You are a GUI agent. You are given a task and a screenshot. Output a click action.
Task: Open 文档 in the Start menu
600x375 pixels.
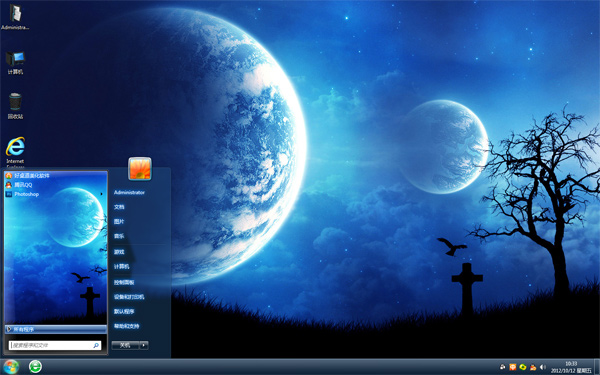tap(119, 207)
